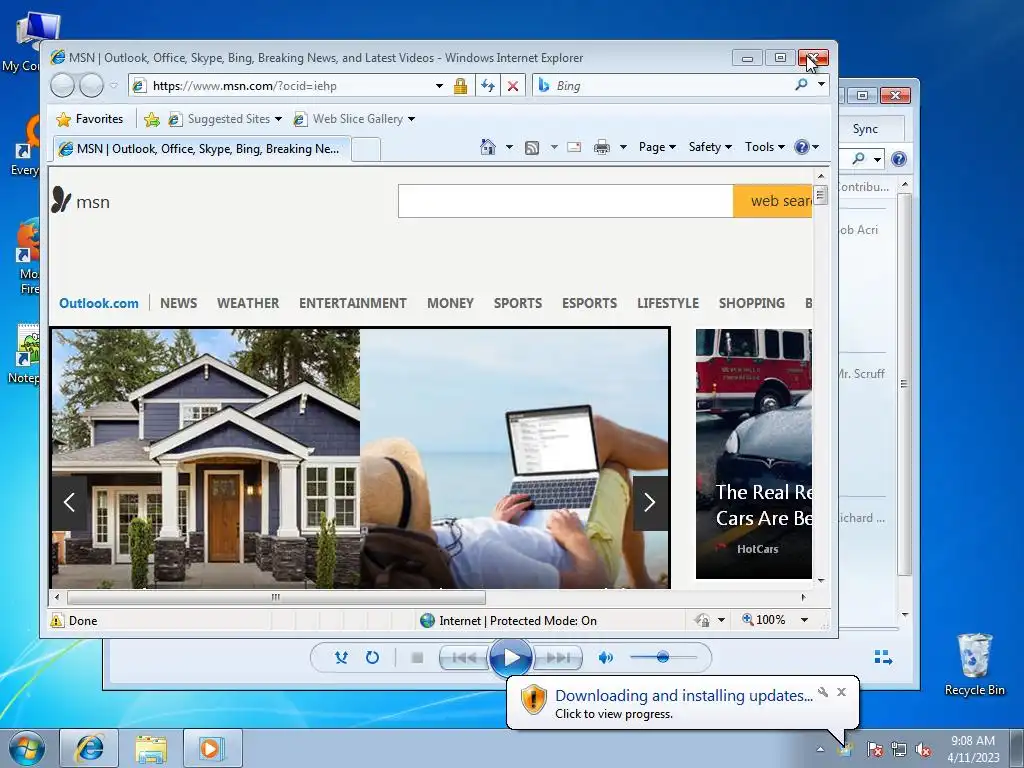This screenshot has width=1024, height=768.
Task: Open the NEWS section link
Action: coord(178,303)
